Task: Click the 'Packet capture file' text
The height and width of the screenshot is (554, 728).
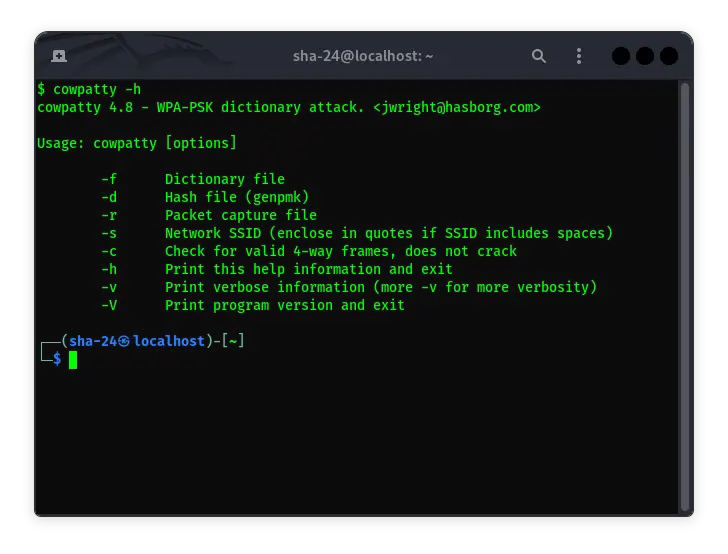Action: click(x=240, y=215)
